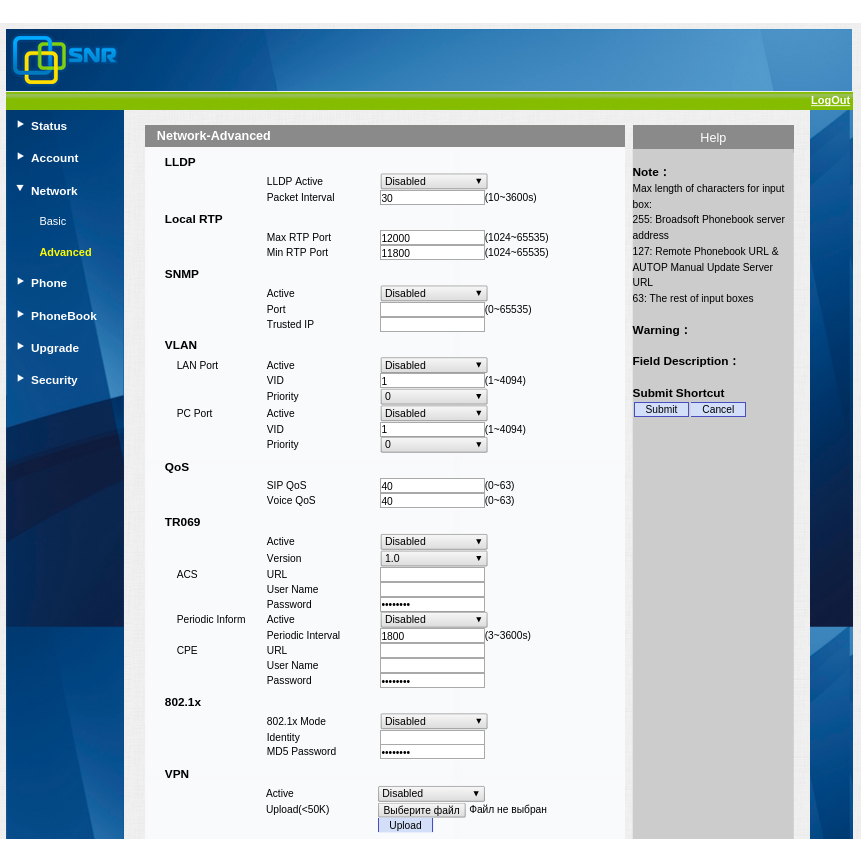The image size is (861, 861).
Task: Open the TR069 Version dropdown
Action: pyautogui.click(x=433, y=558)
